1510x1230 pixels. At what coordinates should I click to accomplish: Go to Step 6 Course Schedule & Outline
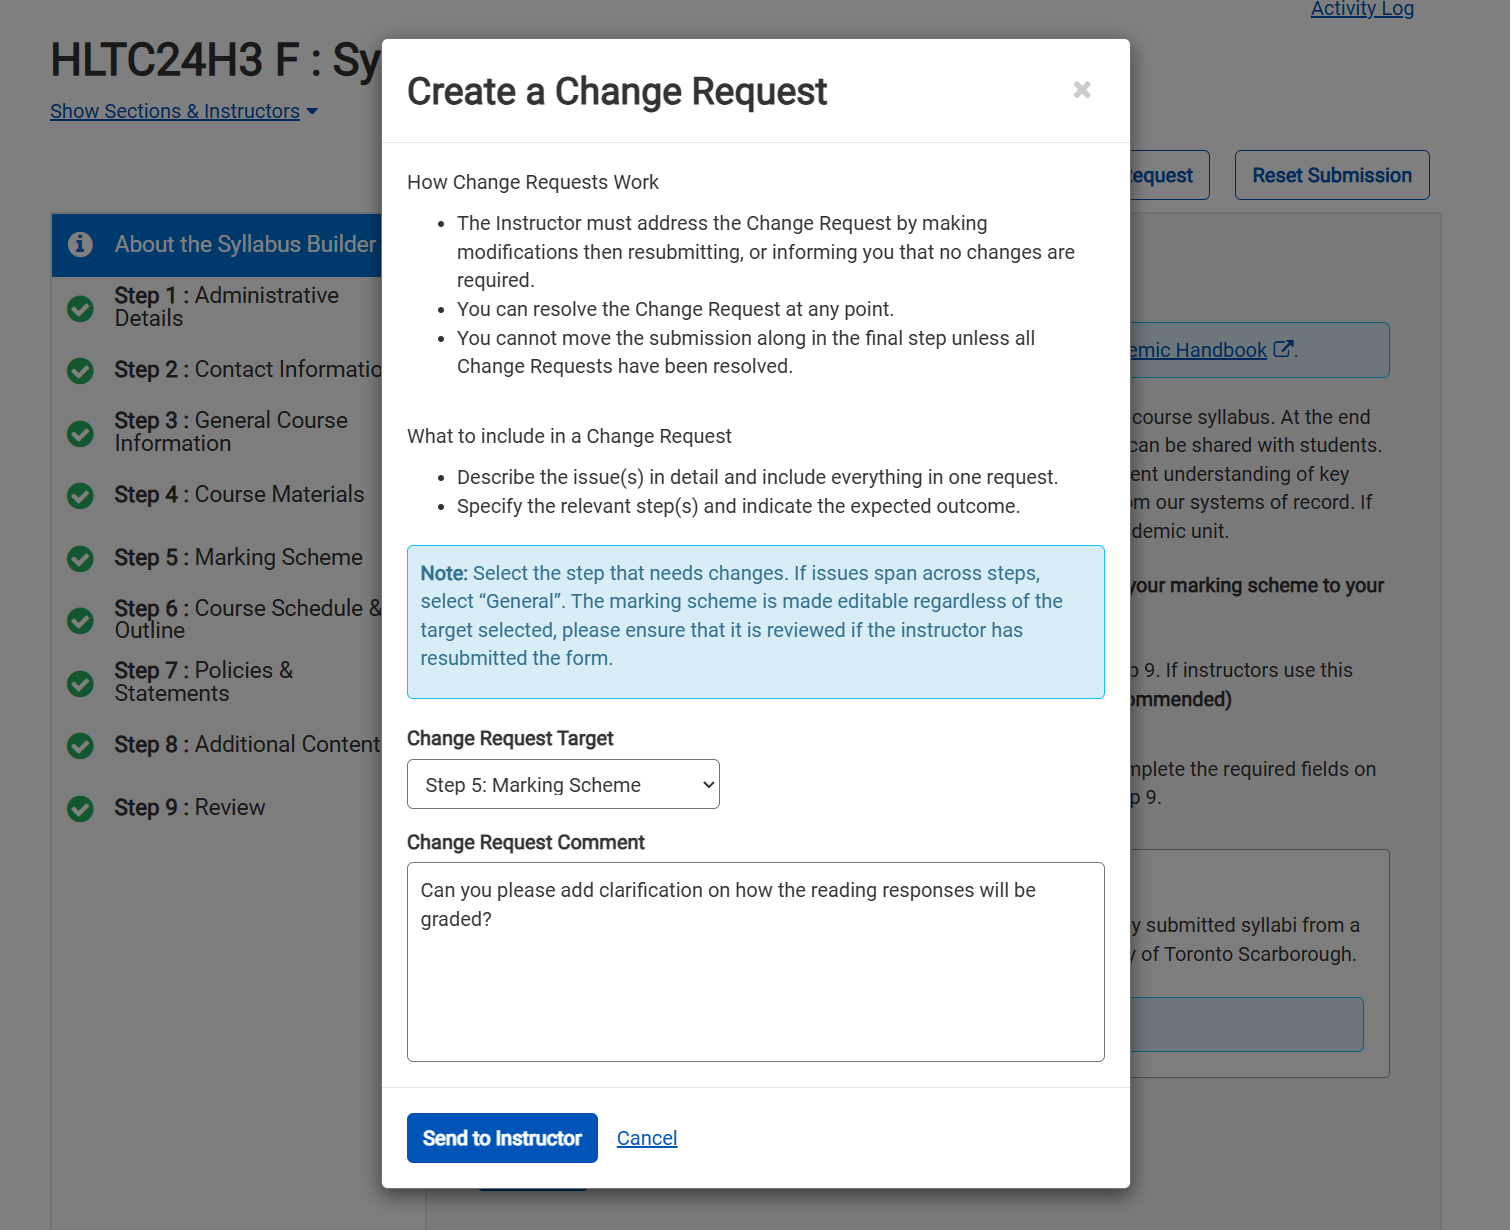pos(246,619)
